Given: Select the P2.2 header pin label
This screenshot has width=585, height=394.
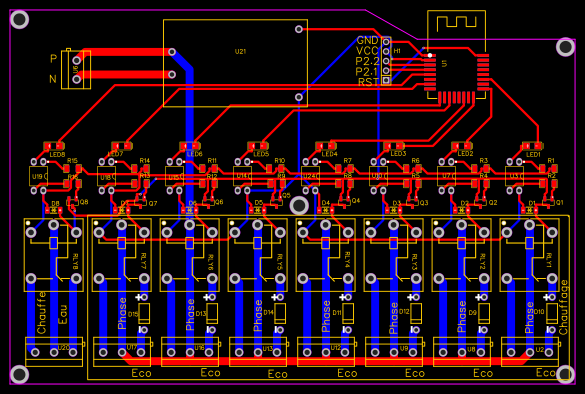Looking at the screenshot, I should pos(367,61).
